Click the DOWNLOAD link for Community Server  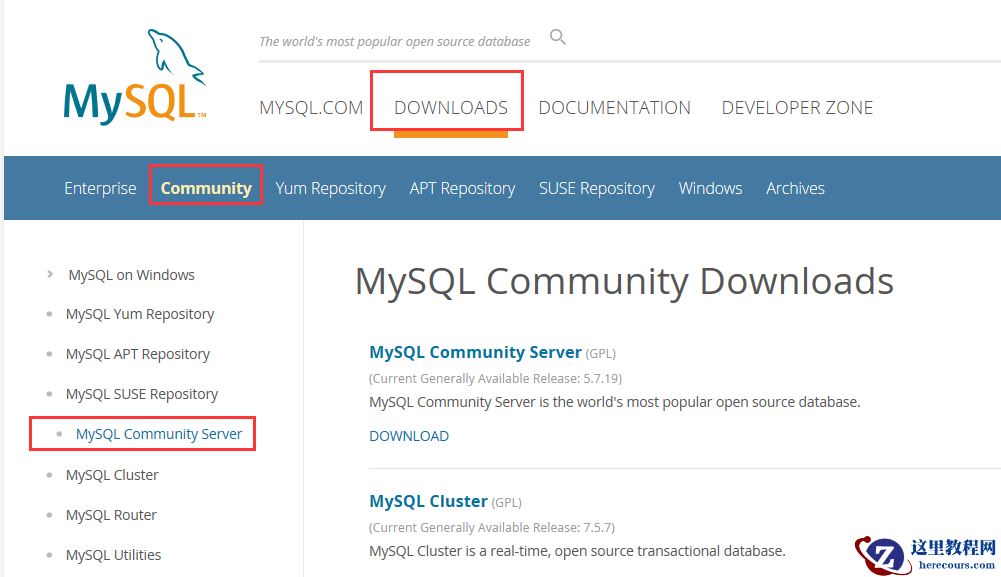[409, 435]
